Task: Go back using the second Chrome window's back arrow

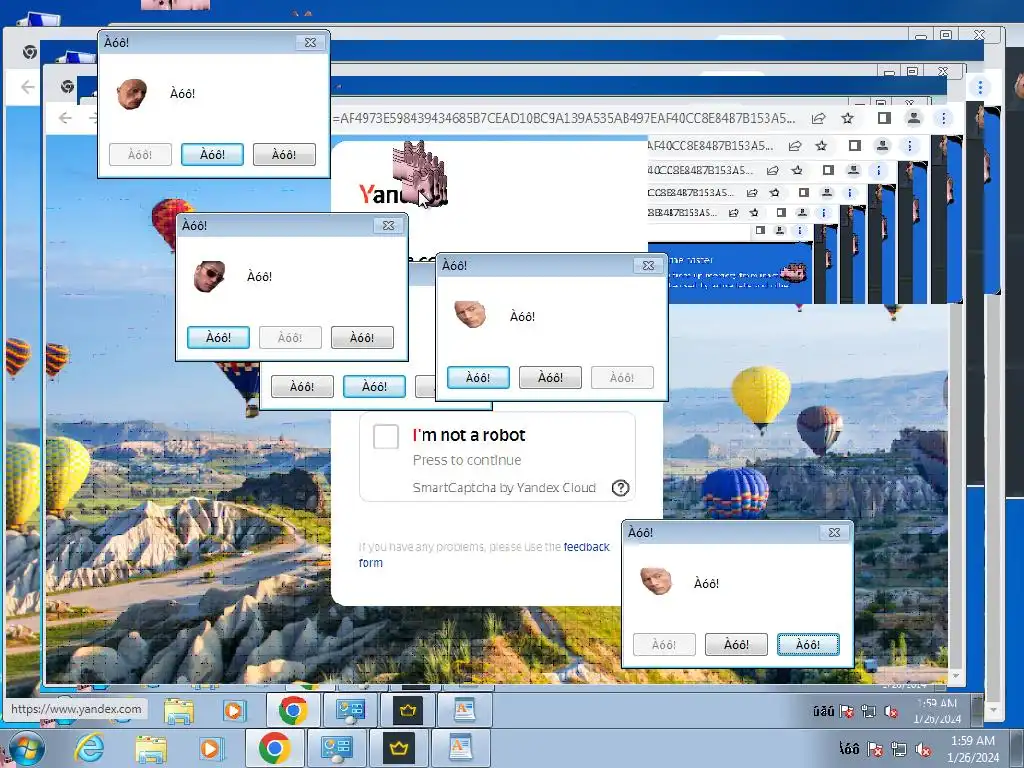Action: tap(65, 118)
